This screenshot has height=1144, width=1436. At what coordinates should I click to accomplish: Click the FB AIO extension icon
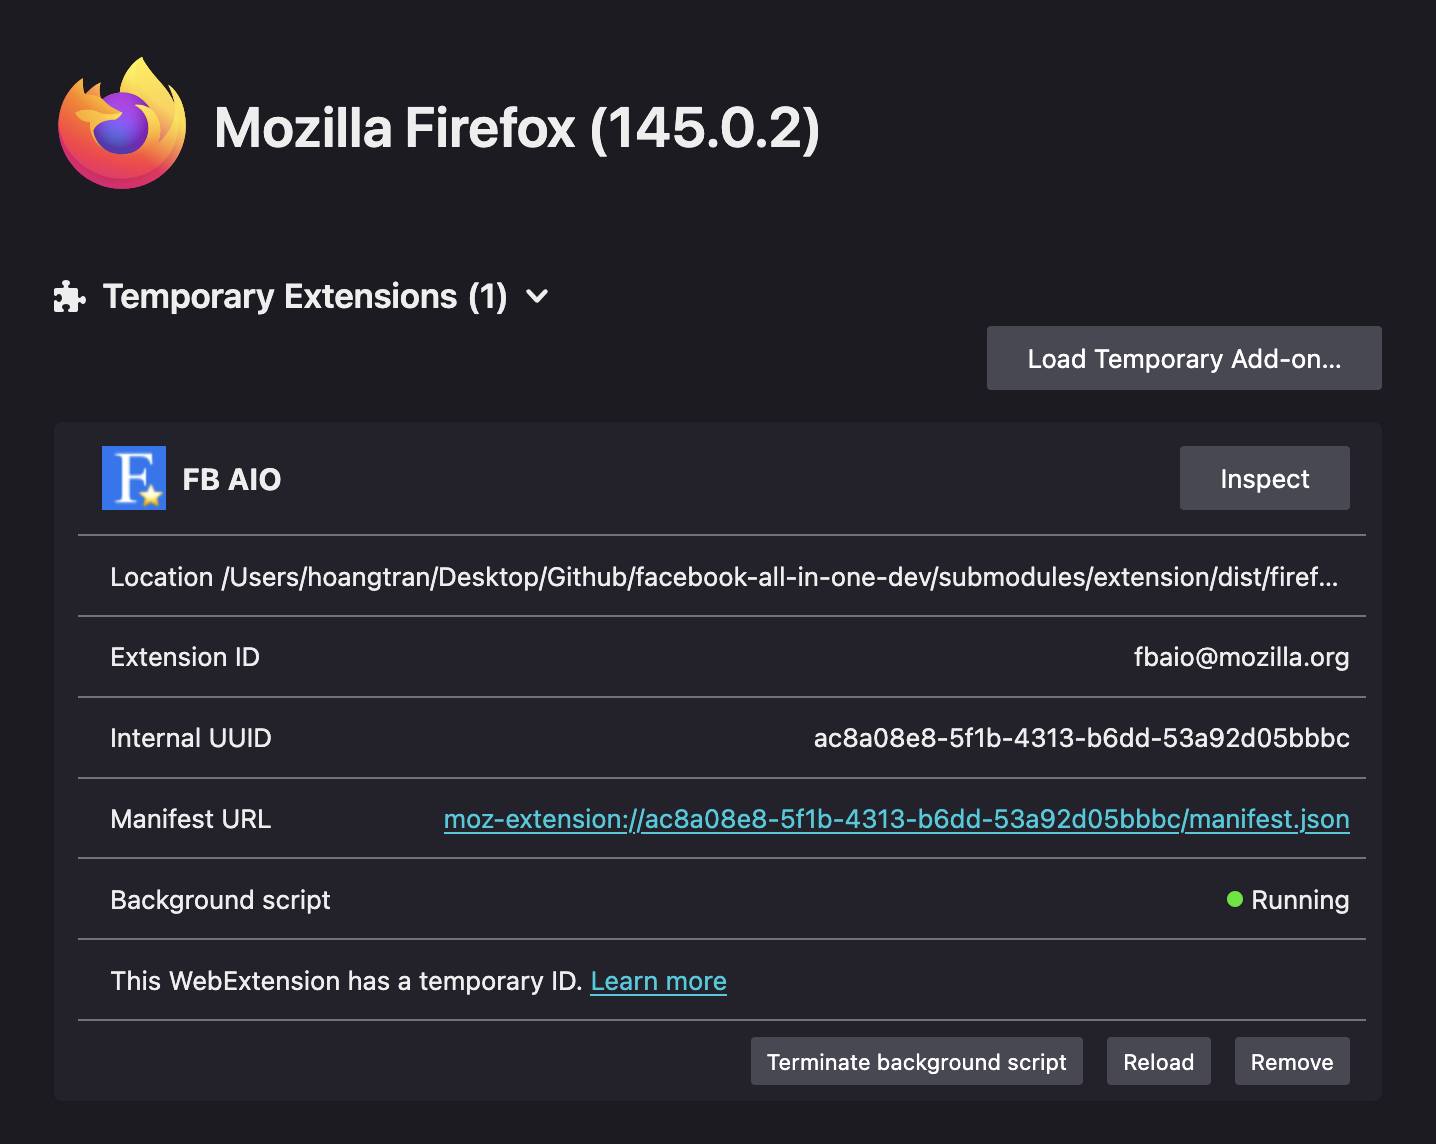(134, 478)
